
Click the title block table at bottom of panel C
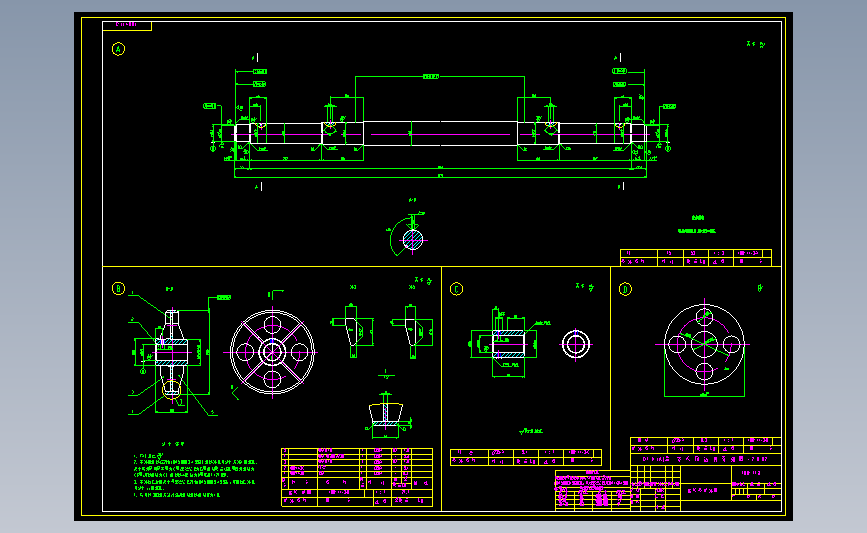pos(526,457)
